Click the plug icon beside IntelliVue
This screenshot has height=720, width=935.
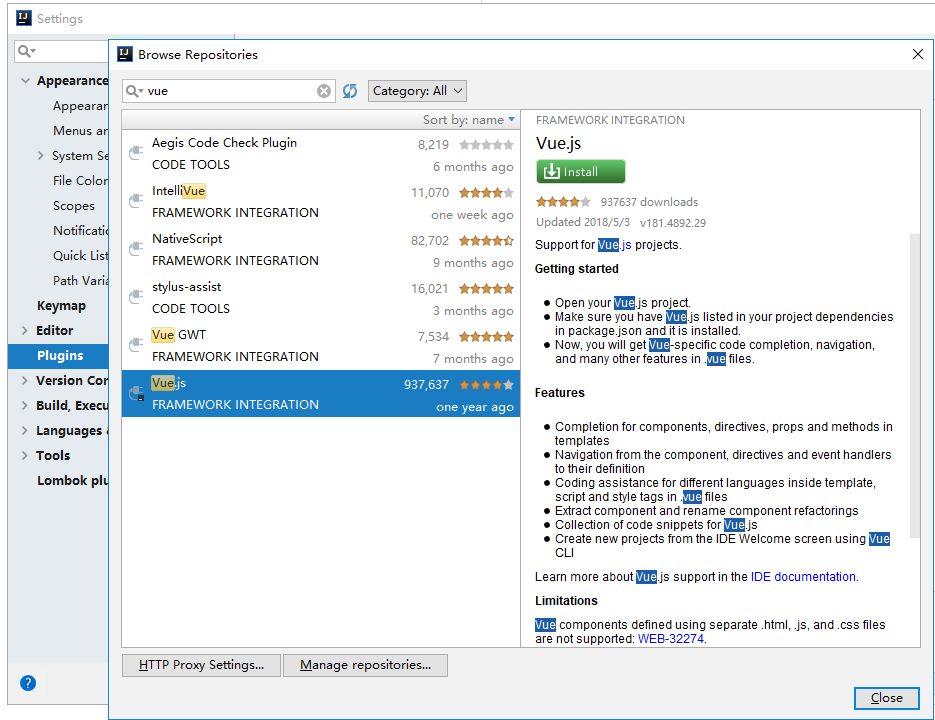click(x=137, y=201)
